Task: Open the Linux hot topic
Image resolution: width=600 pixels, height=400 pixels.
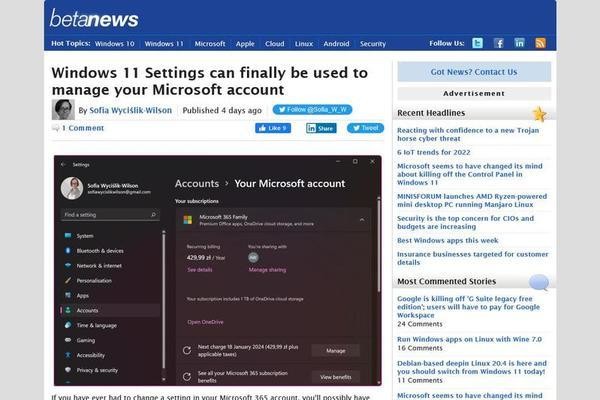Action: [x=304, y=44]
